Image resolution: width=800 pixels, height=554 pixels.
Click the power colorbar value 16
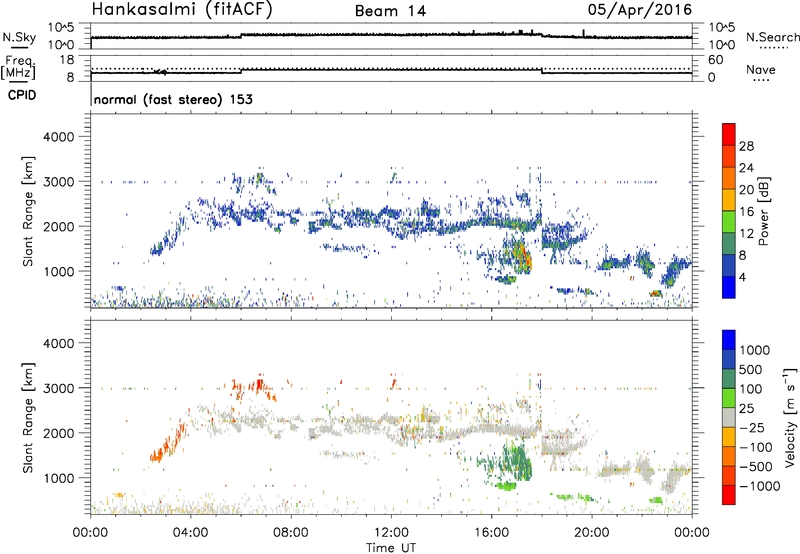[746, 212]
